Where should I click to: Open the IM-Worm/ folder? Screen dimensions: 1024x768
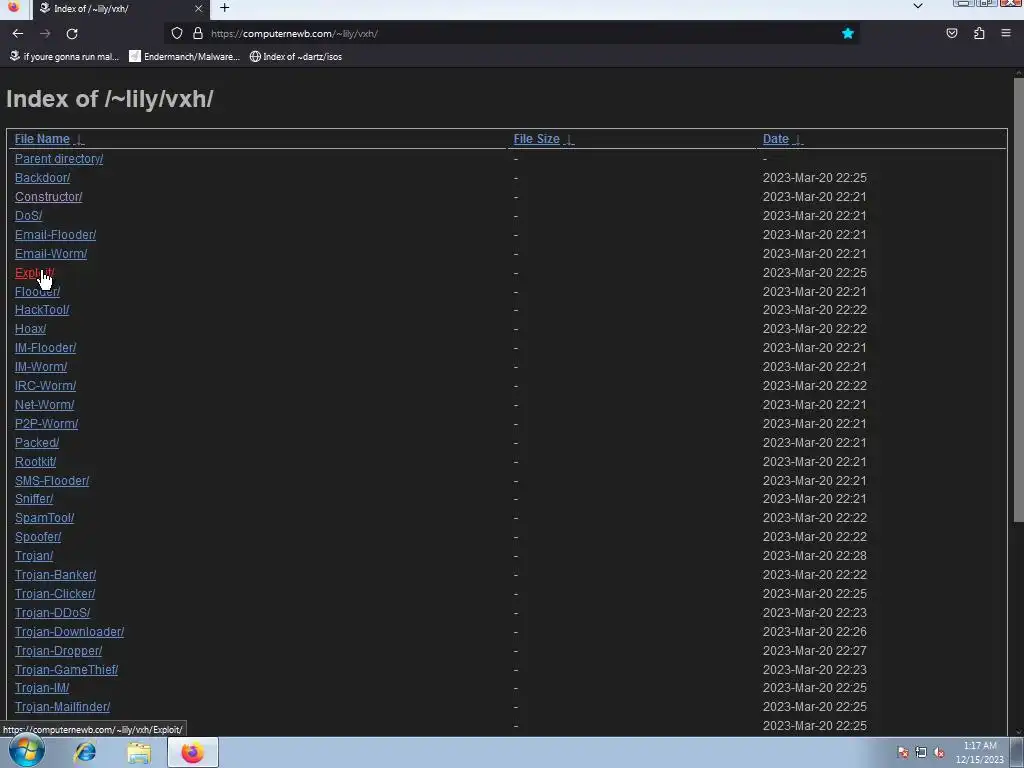(x=40, y=367)
